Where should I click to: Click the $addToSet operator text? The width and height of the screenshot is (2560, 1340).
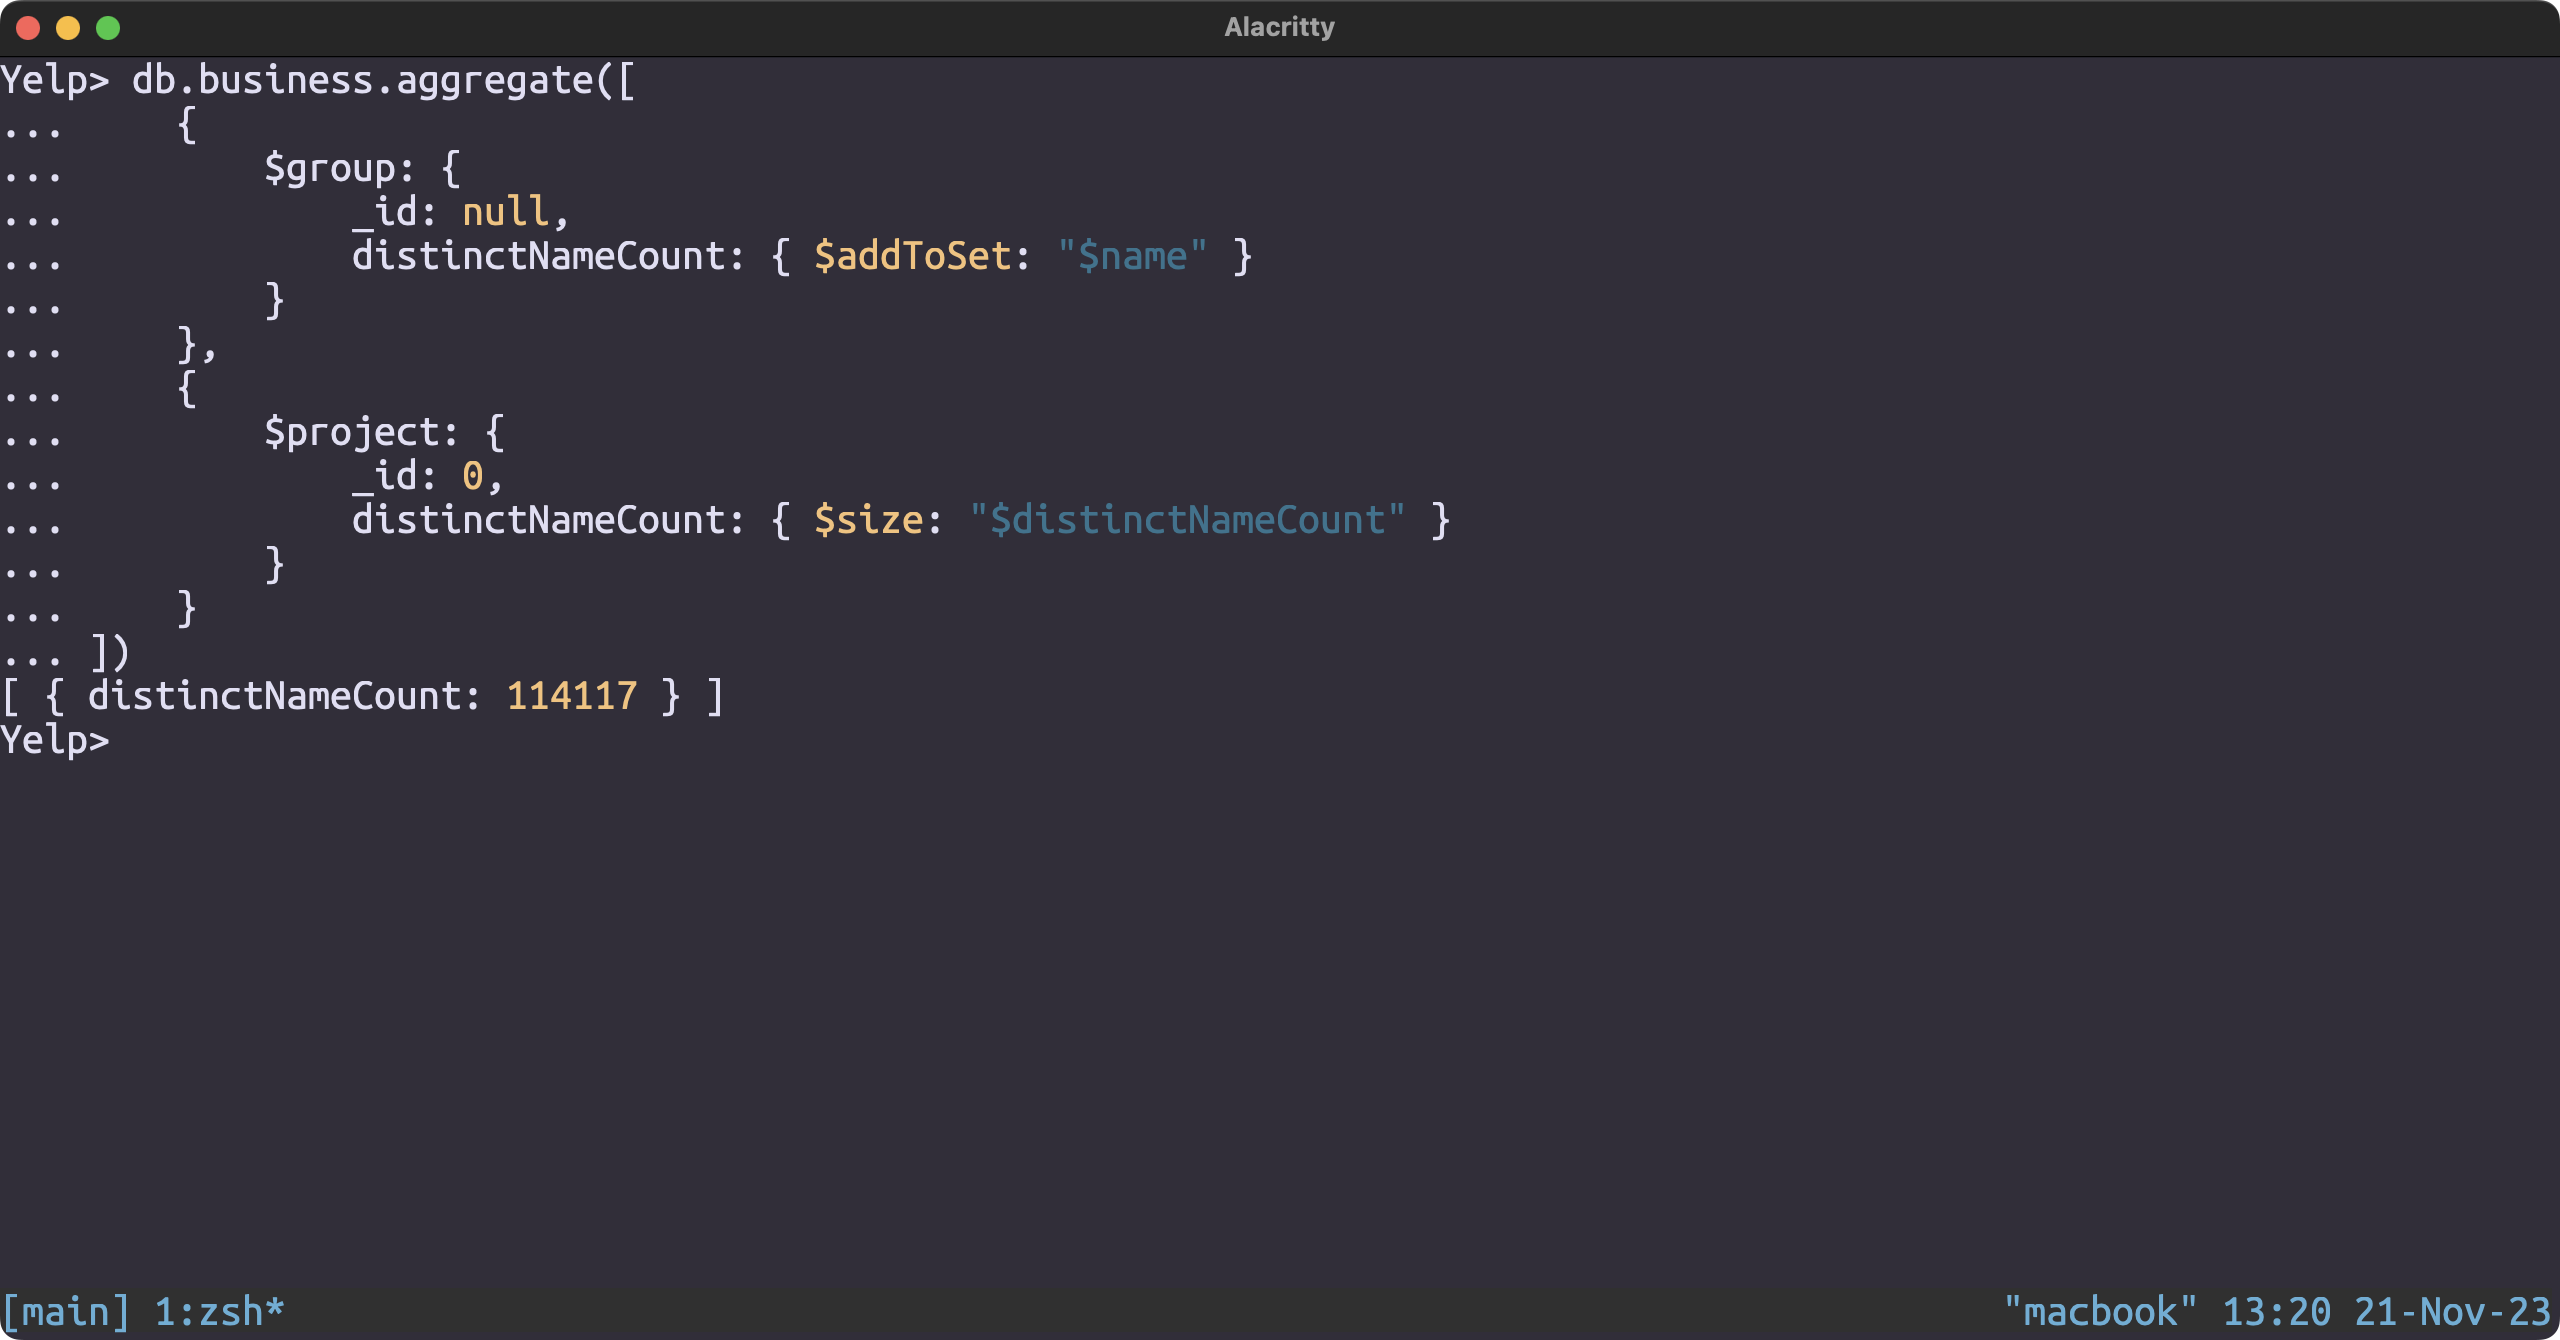click(912, 256)
